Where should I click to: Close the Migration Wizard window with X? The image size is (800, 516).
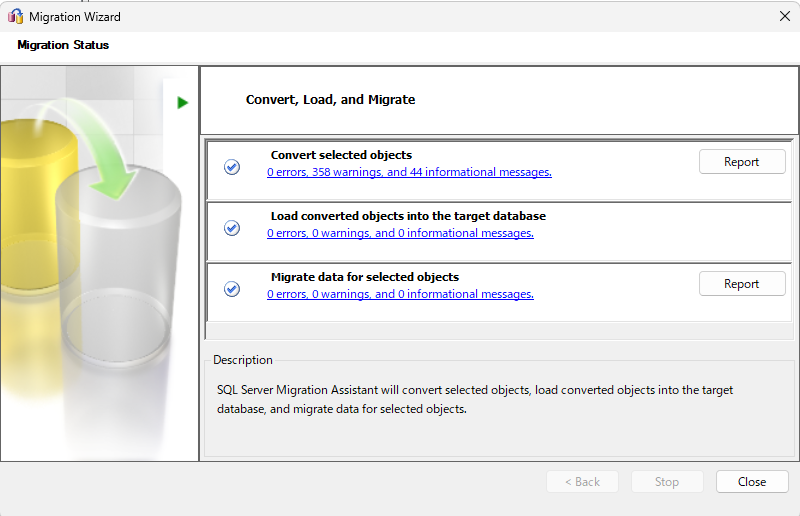(x=784, y=16)
